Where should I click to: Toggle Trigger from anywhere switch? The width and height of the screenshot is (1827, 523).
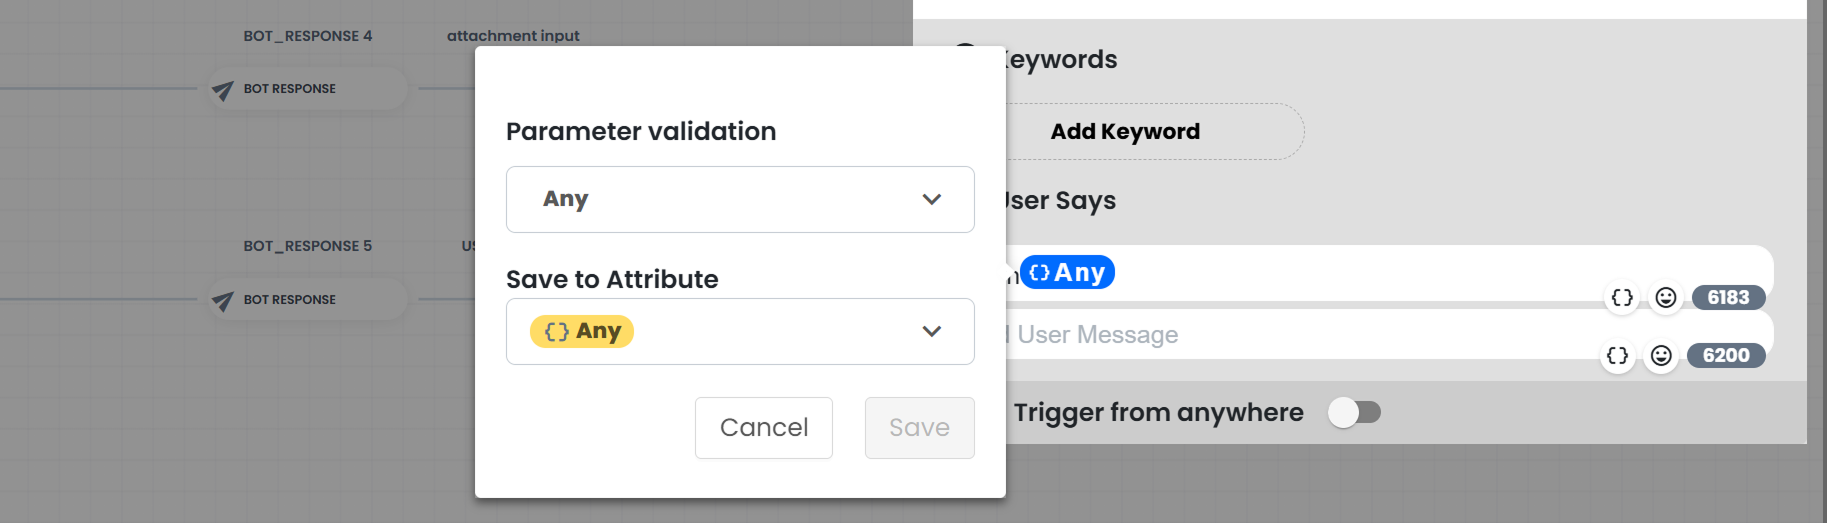[x=1354, y=412]
